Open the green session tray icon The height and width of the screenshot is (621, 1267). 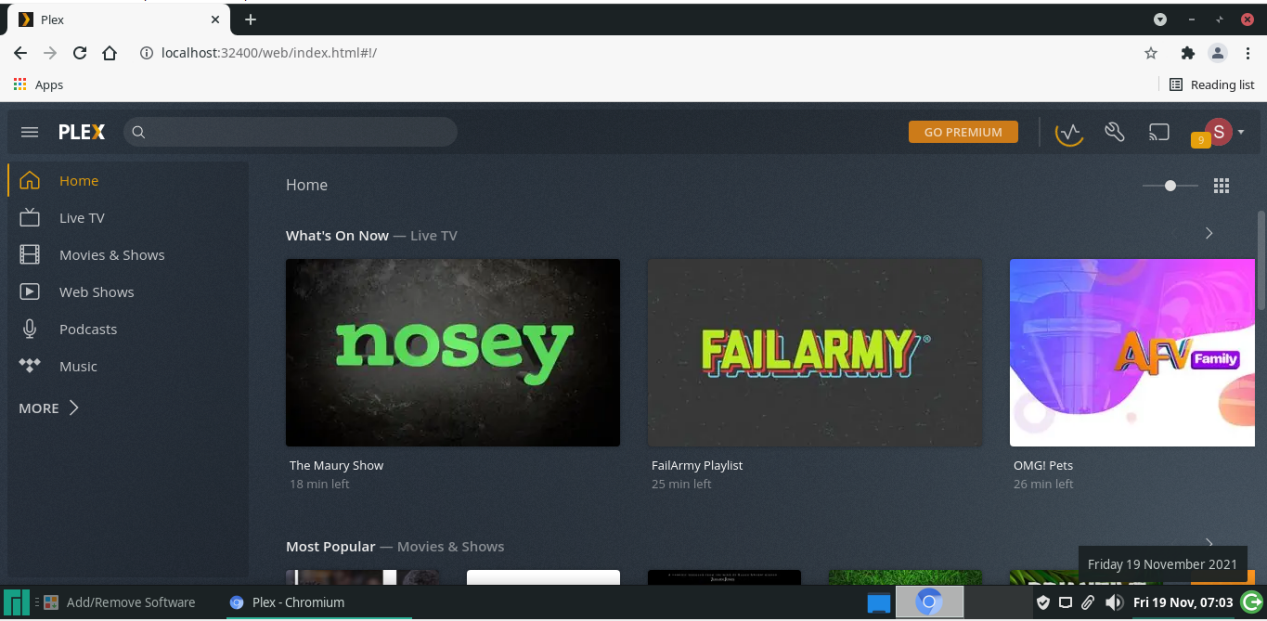point(1252,602)
